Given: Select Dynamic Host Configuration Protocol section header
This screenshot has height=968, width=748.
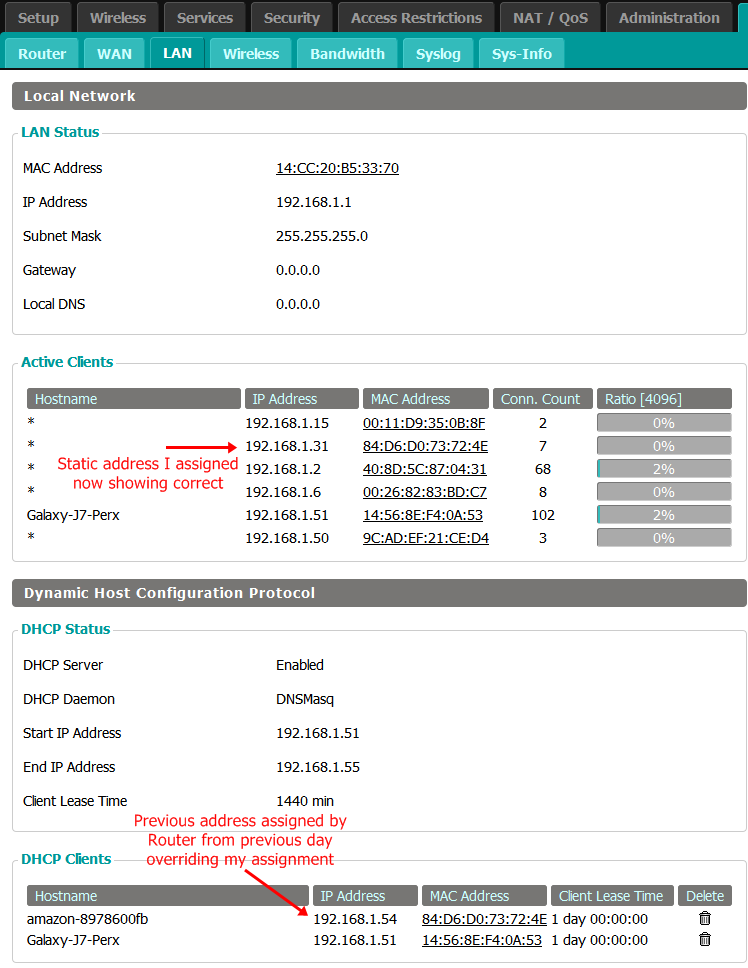Looking at the screenshot, I should click(x=379, y=593).
